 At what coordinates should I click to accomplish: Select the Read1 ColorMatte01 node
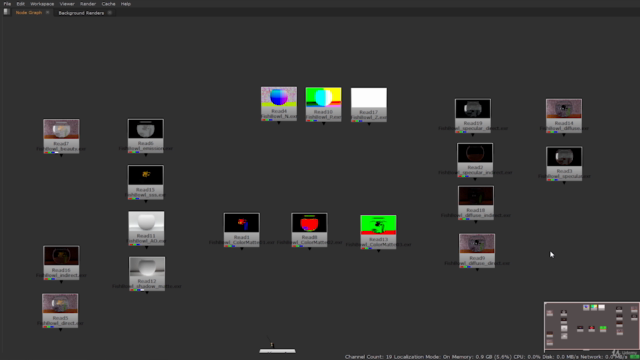(242, 230)
